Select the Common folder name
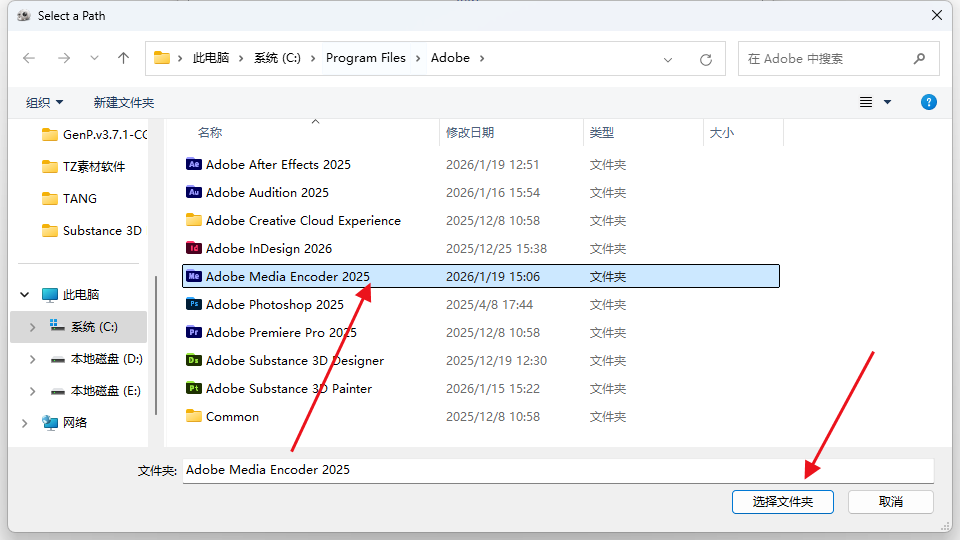960x540 pixels. click(232, 417)
